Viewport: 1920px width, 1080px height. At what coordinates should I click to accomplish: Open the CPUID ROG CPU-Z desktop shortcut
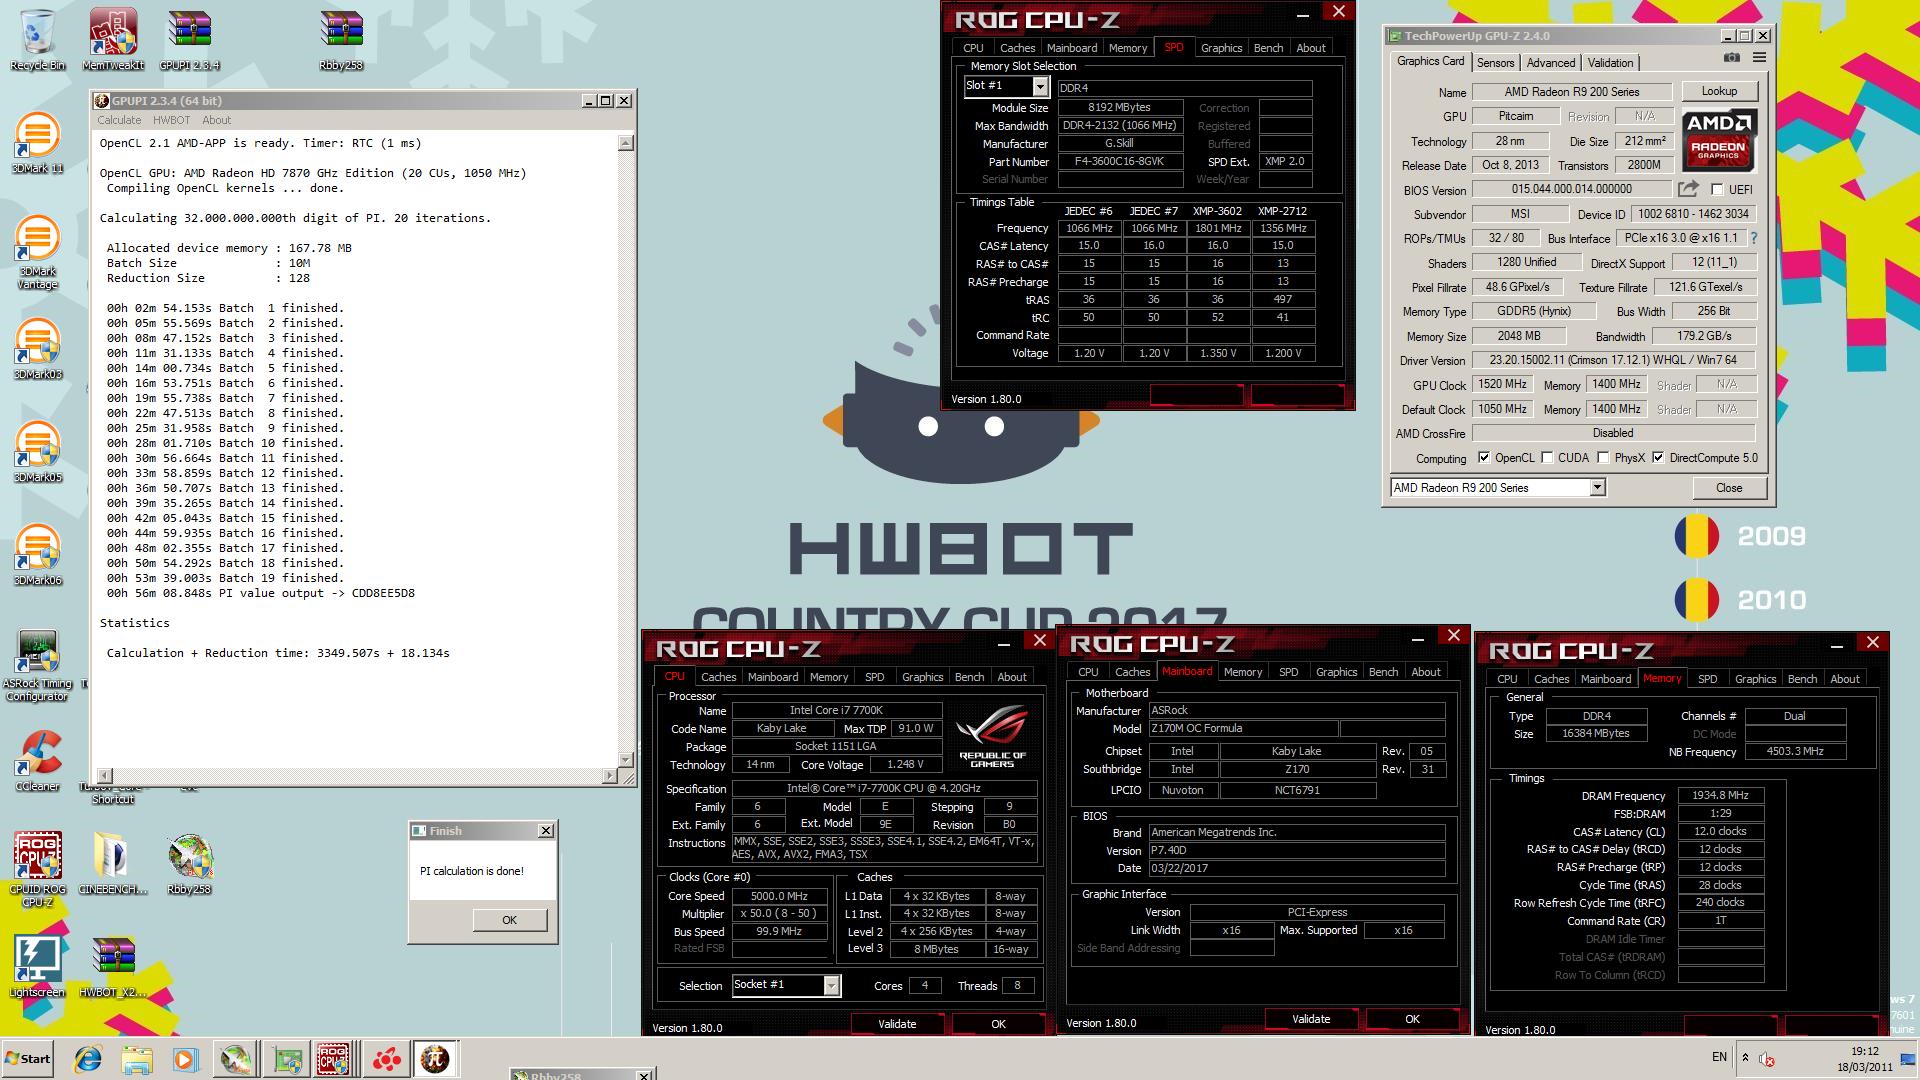[37, 870]
